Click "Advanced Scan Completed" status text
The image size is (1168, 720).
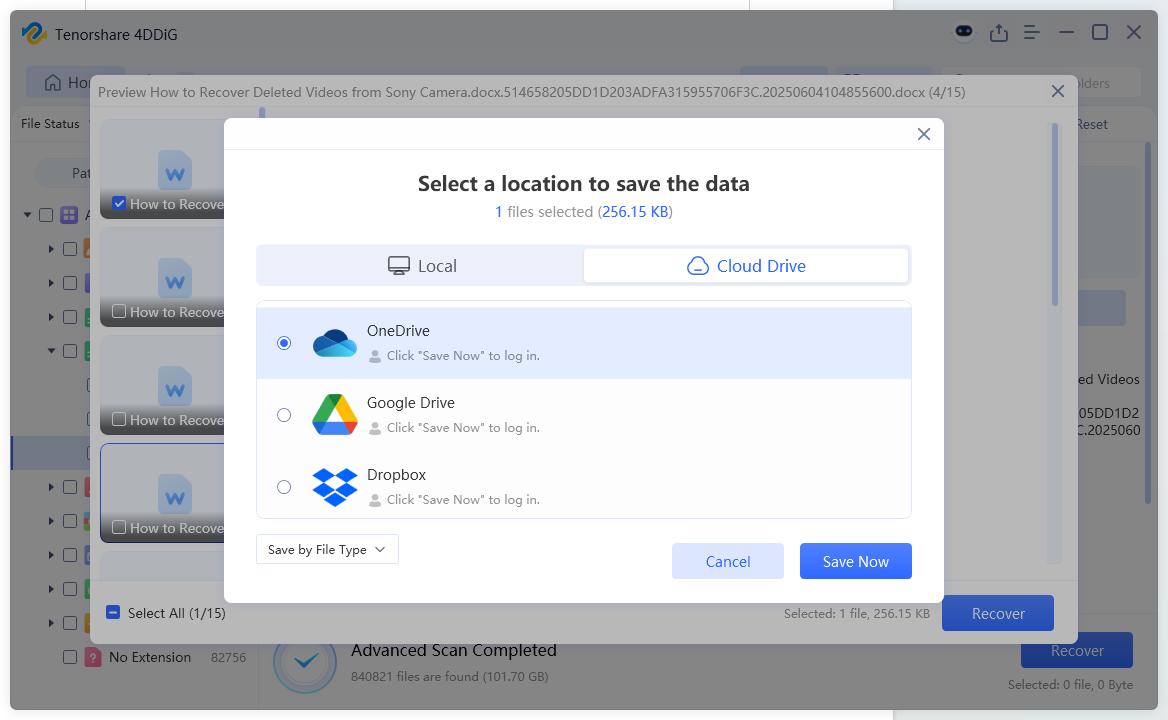click(x=454, y=650)
